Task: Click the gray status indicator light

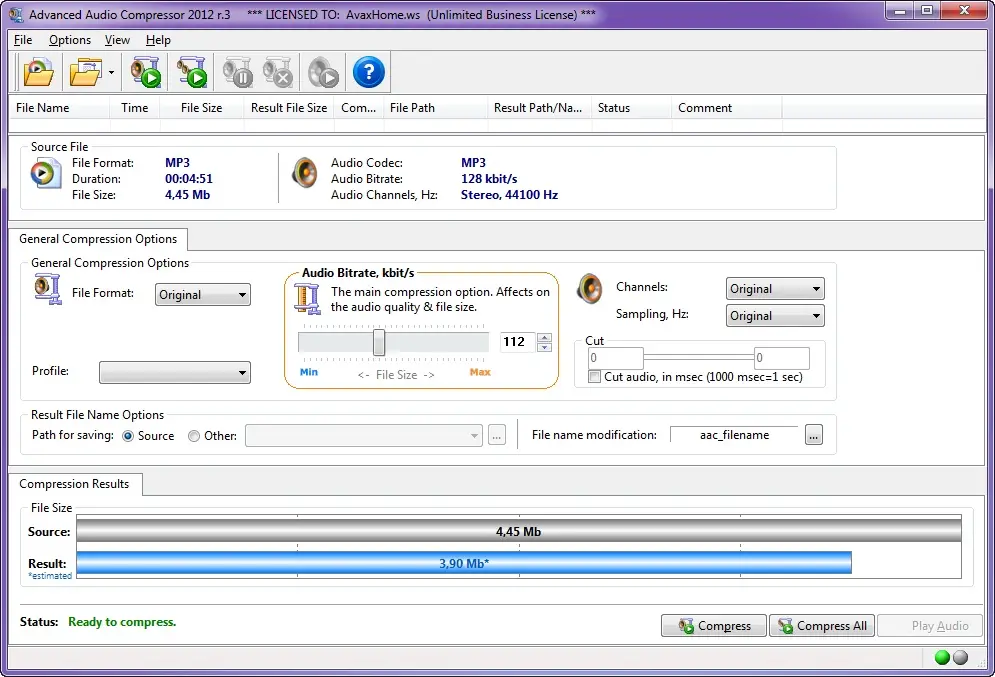Action: coord(961,657)
